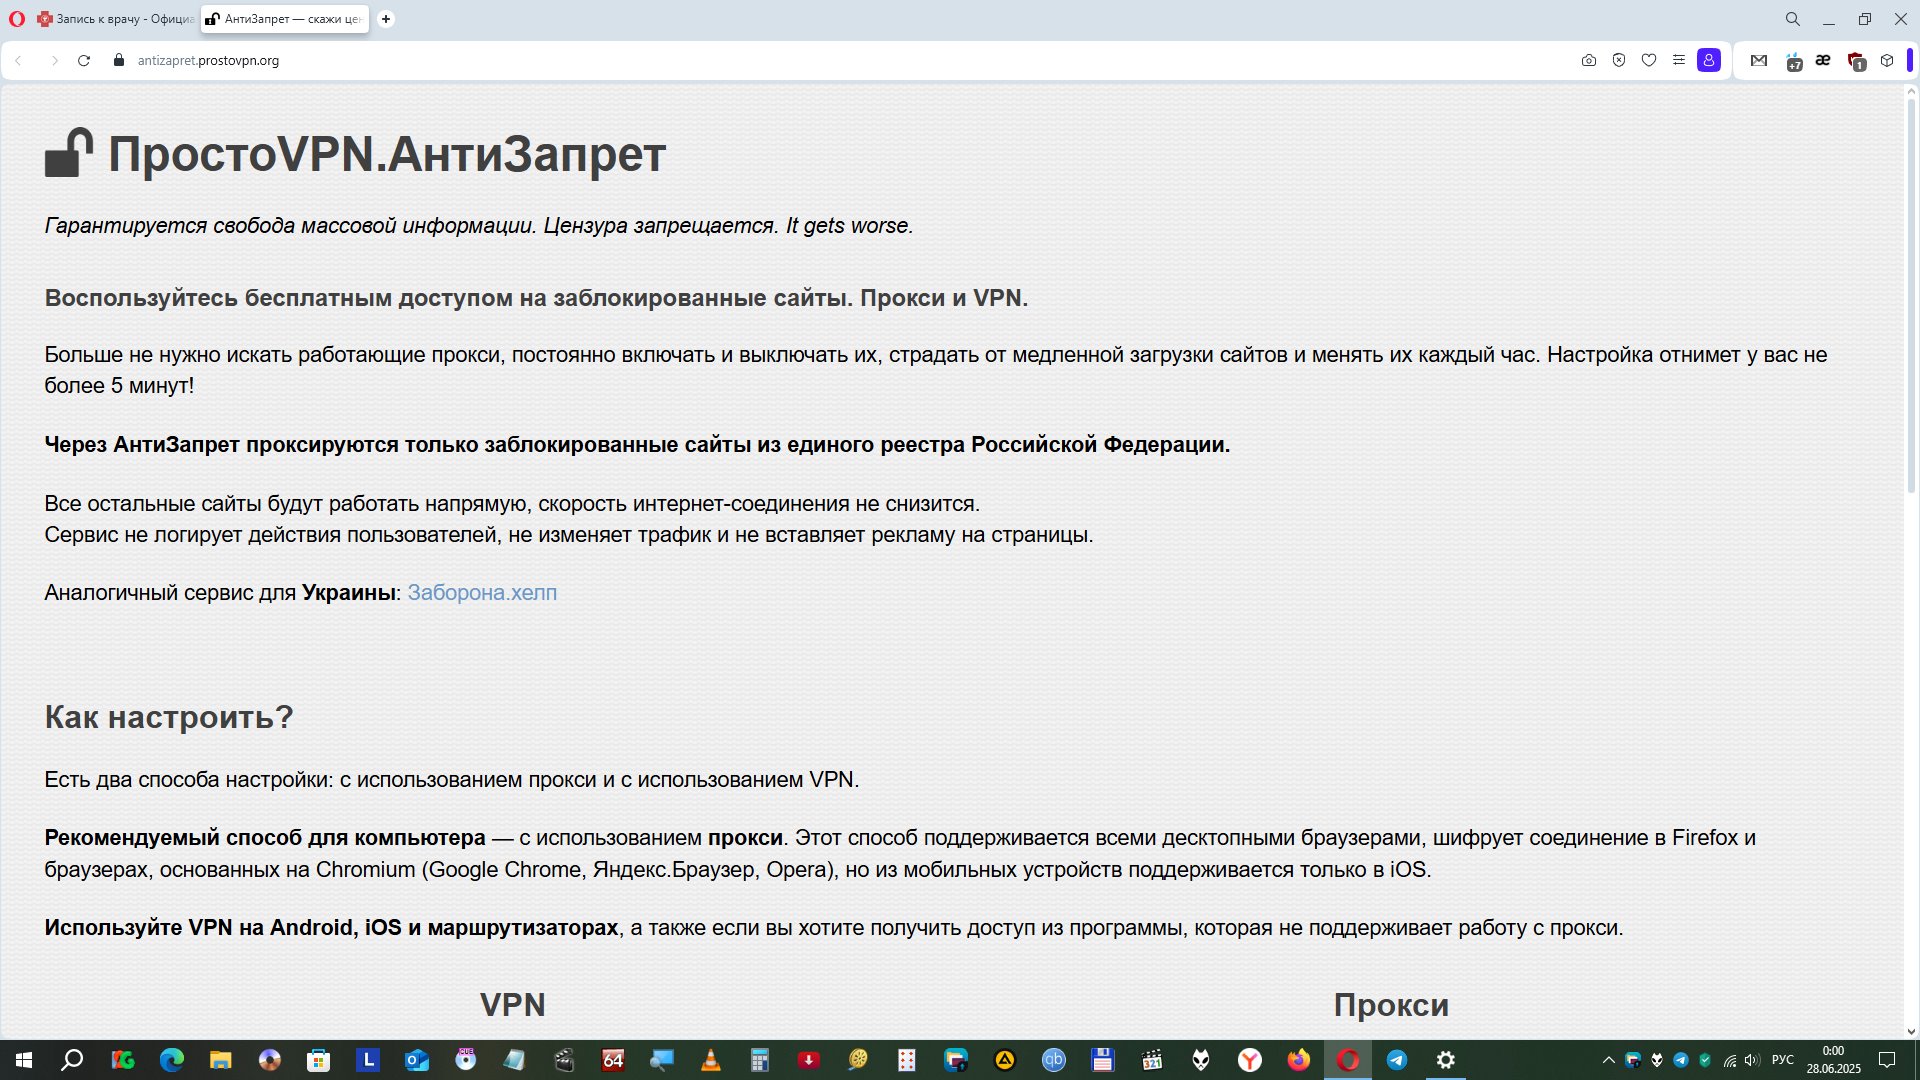Reload the page
This screenshot has width=1920, height=1080.
tap(84, 61)
